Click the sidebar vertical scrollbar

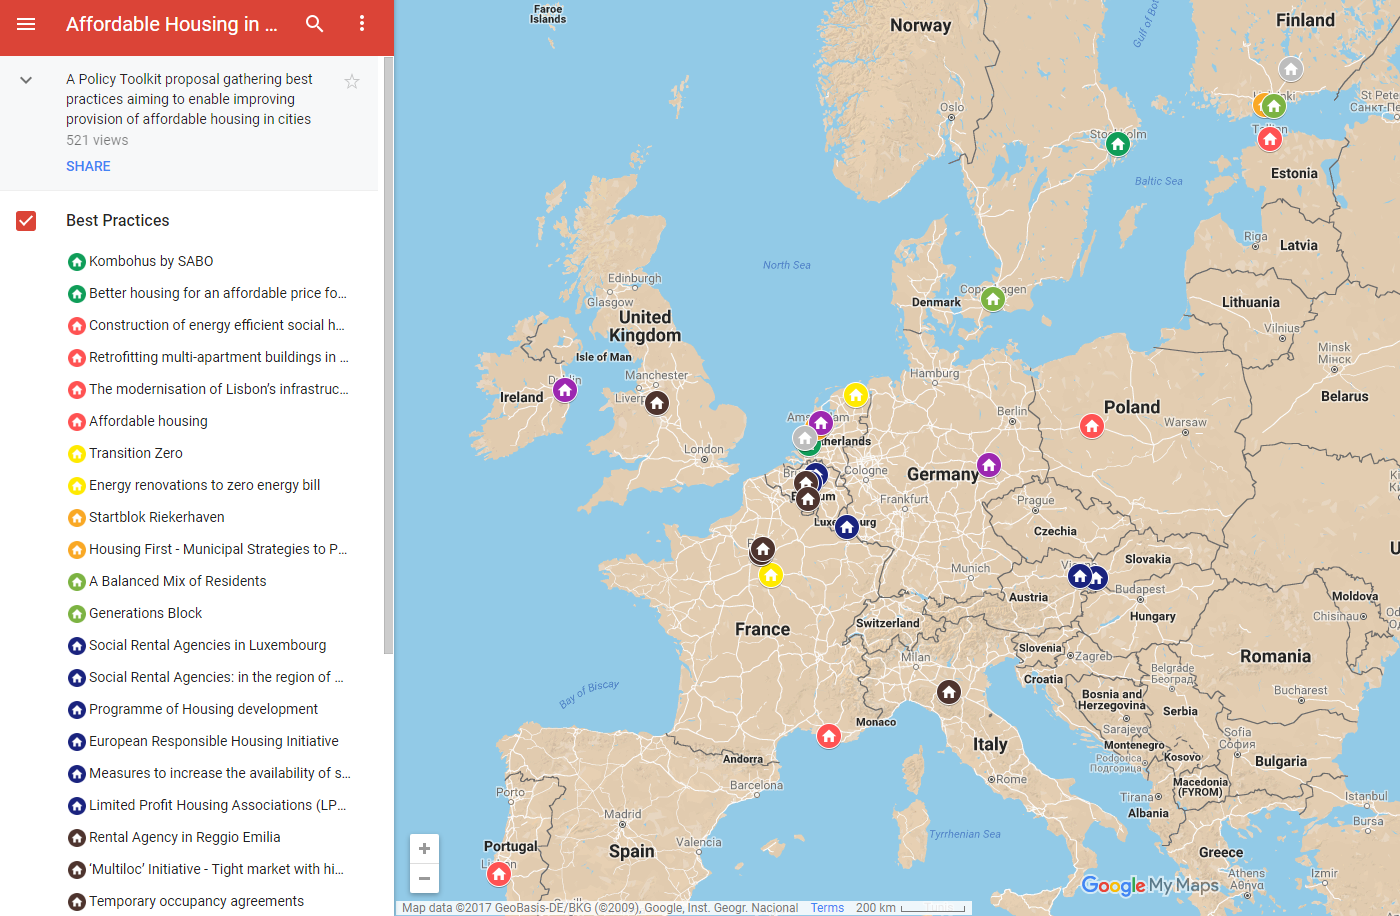tap(389, 355)
